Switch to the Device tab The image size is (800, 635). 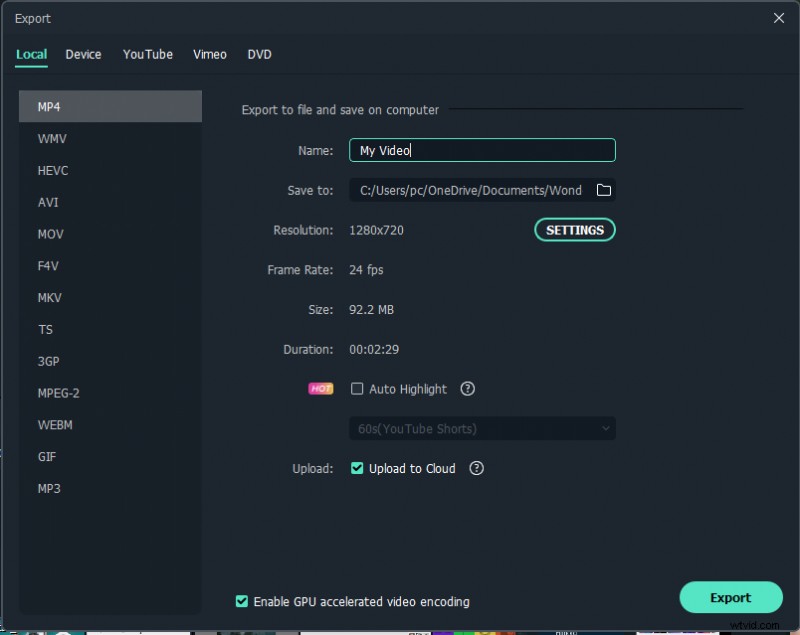pyautogui.click(x=83, y=54)
